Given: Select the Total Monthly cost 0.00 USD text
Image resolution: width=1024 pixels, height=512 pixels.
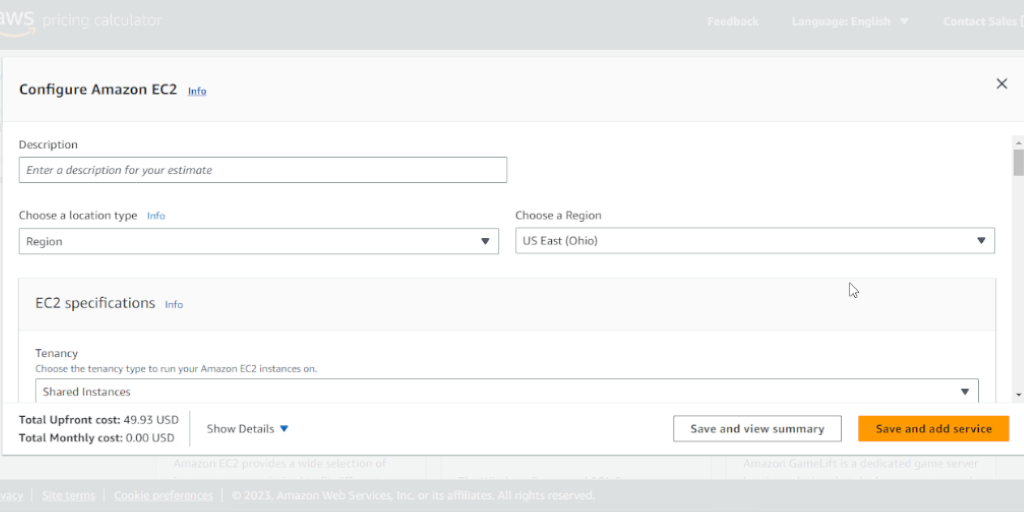Looking at the screenshot, I should 97,438.
